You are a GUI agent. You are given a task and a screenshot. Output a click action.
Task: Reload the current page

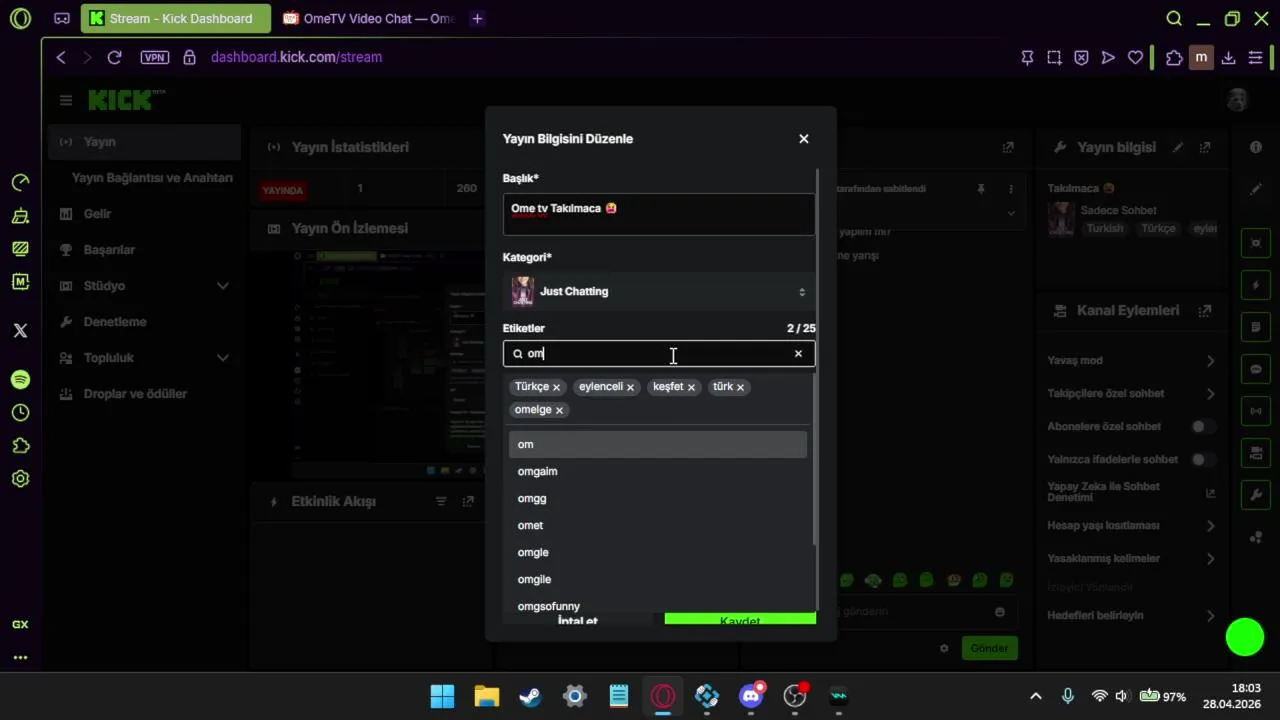tap(114, 57)
